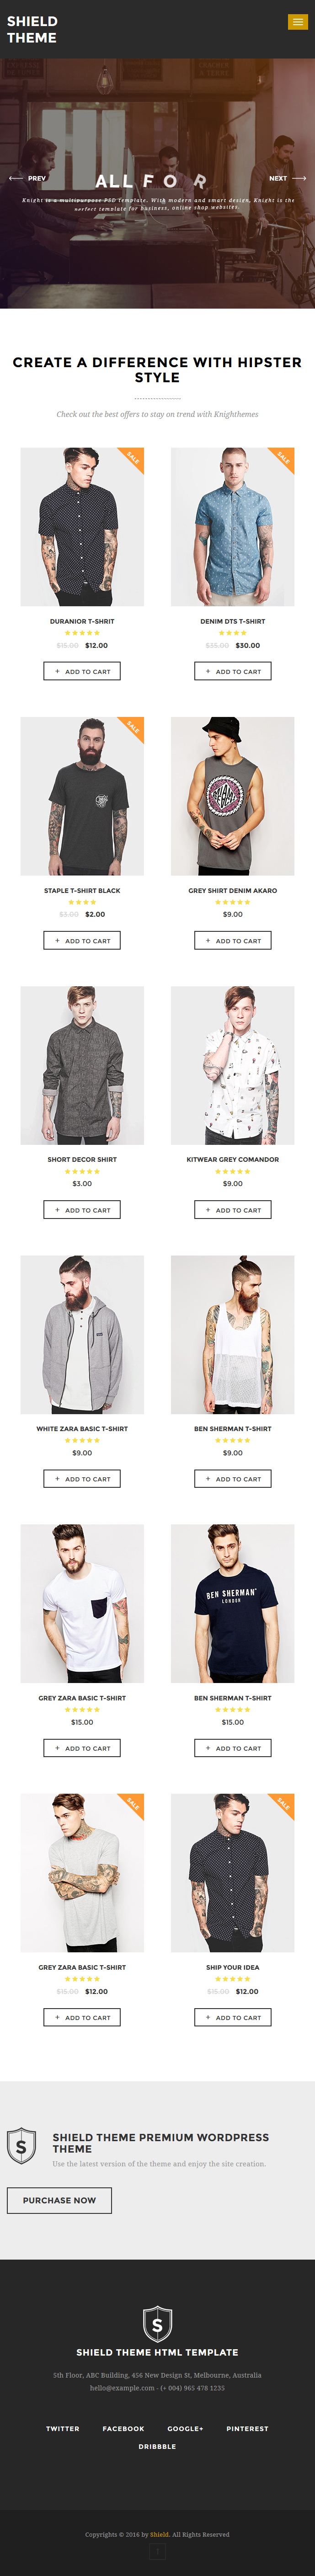Image resolution: width=315 pixels, height=2576 pixels.
Task: Add Duranior T-Shirt to cart
Action: point(82,671)
